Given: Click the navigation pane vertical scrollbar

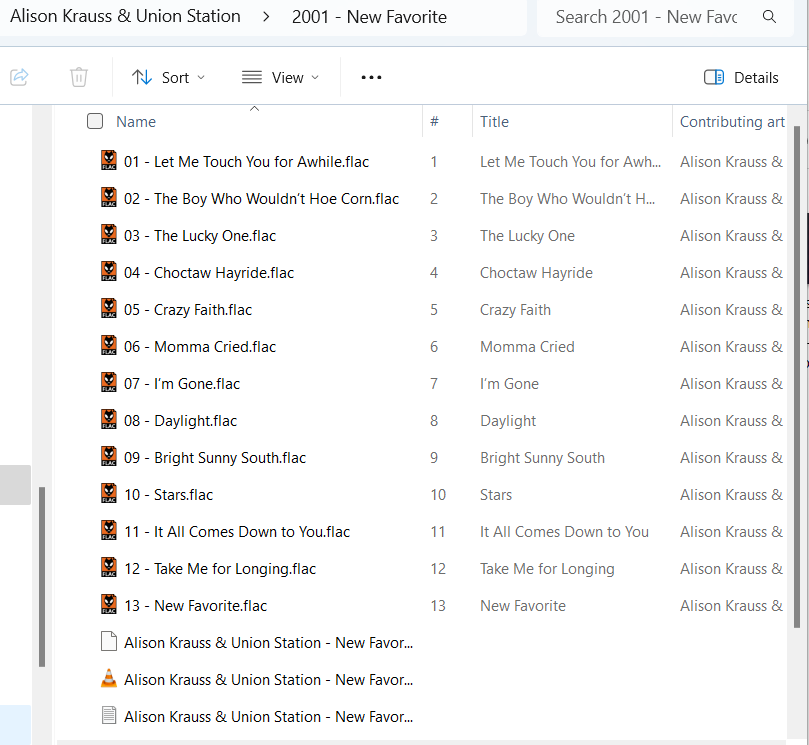Looking at the screenshot, I should coord(42,577).
